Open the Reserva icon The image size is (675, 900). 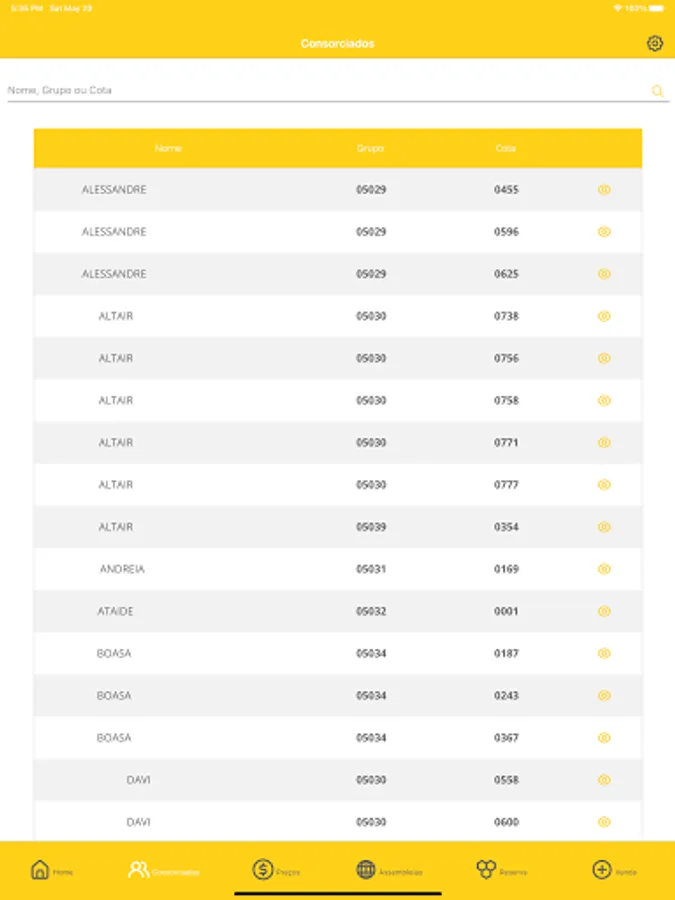click(486, 870)
